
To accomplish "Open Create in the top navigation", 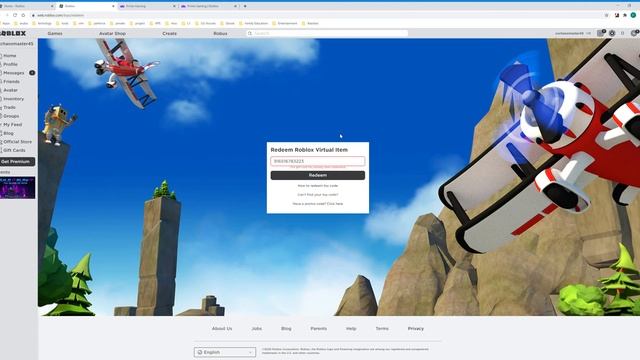I will [x=169, y=33].
